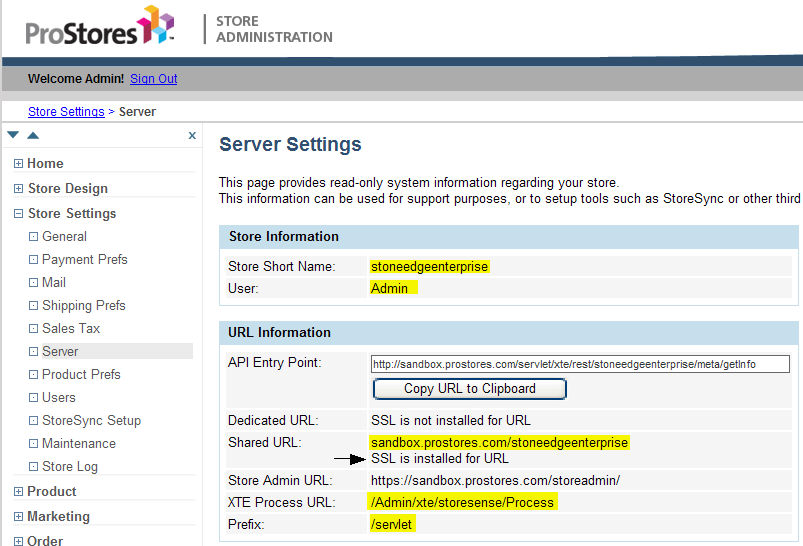Click the API Entry Point URL field
The width and height of the screenshot is (803, 546).
point(580,364)
